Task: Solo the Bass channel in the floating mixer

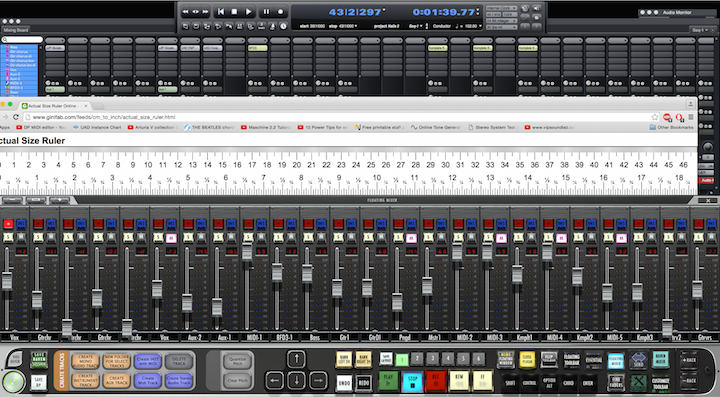Action: tap(309, 237)
